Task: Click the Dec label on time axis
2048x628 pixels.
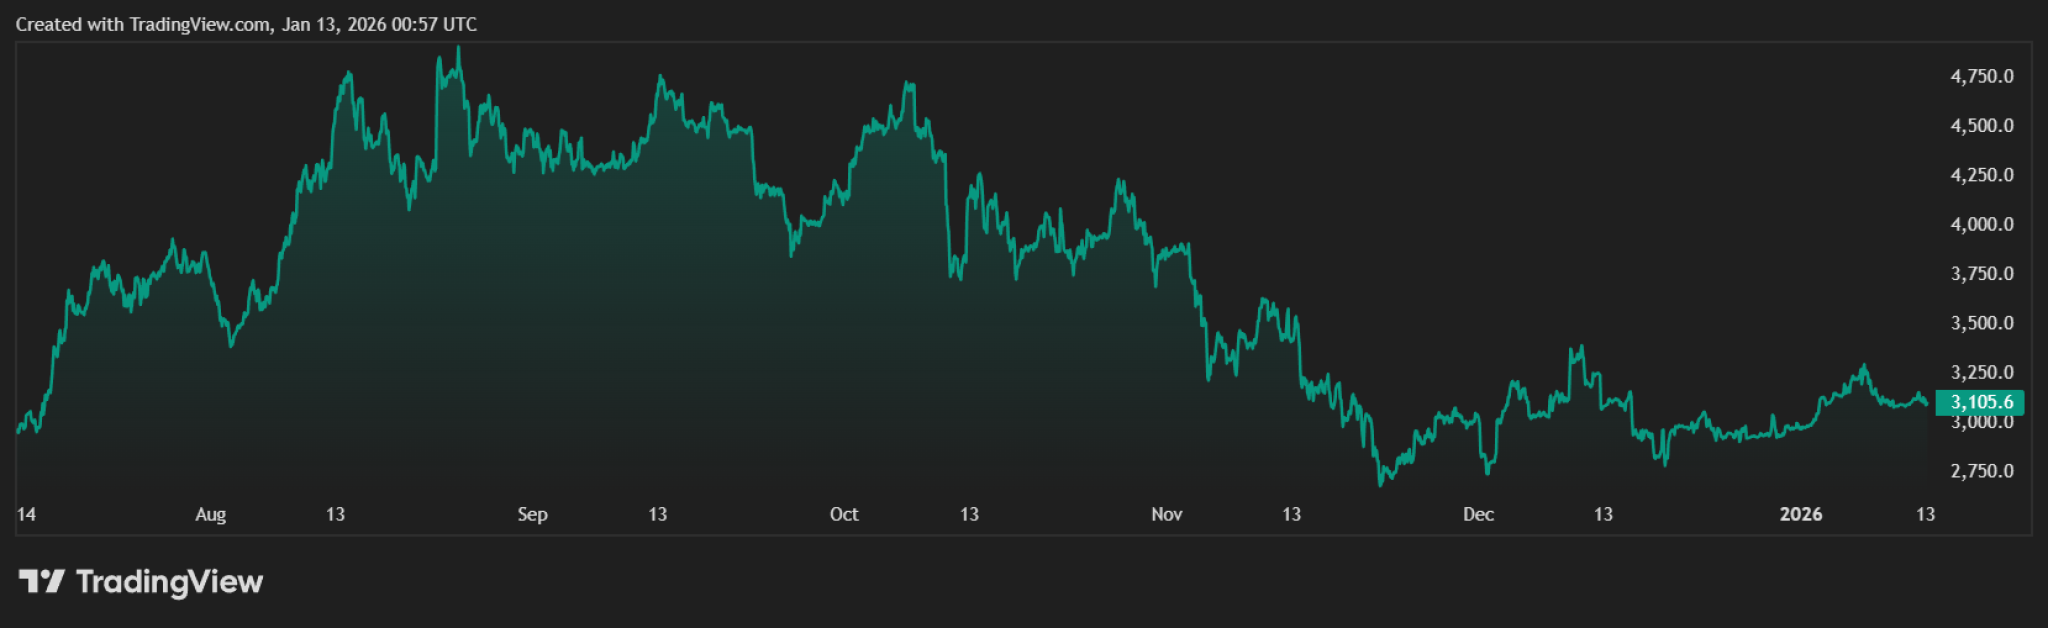Action: click(1478, 514)
